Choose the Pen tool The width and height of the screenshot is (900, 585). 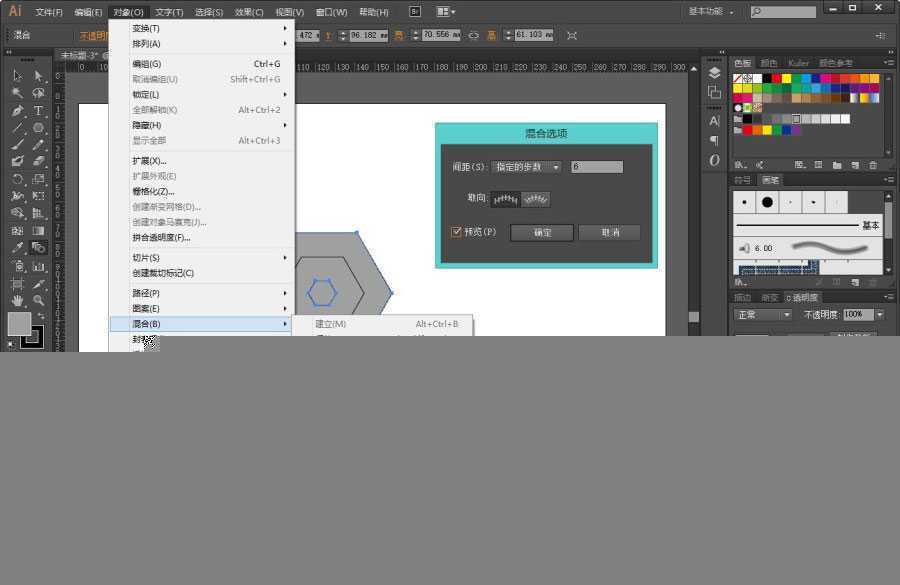point(16,111)
